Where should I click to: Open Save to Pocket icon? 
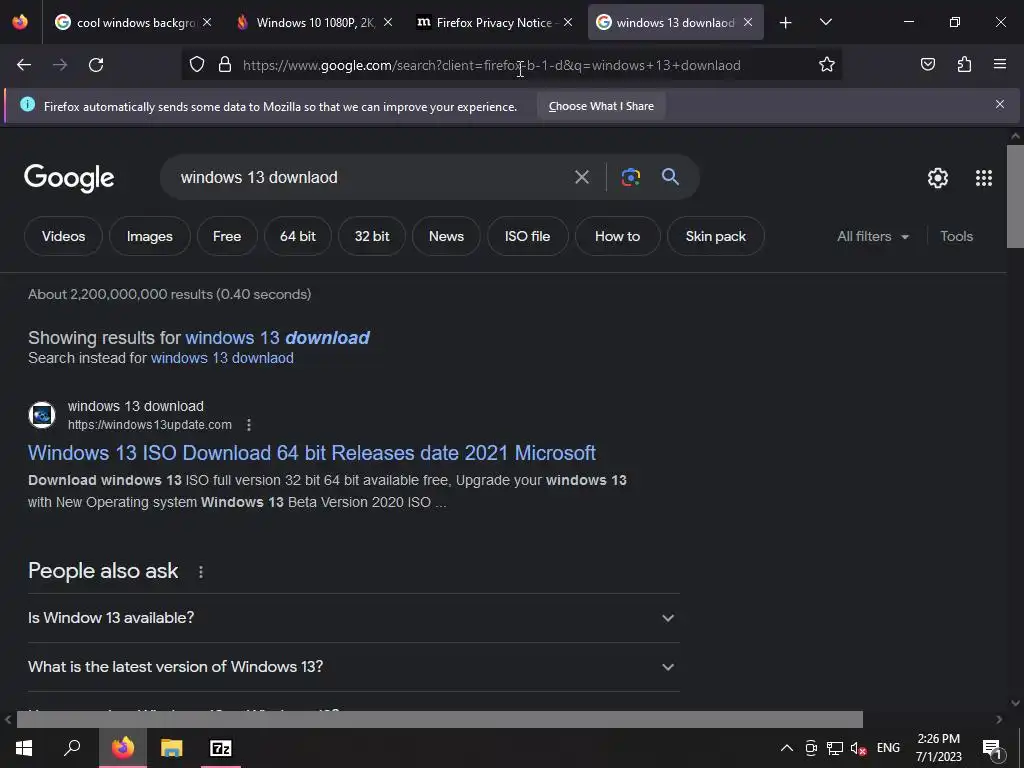[x=928, y=65]
